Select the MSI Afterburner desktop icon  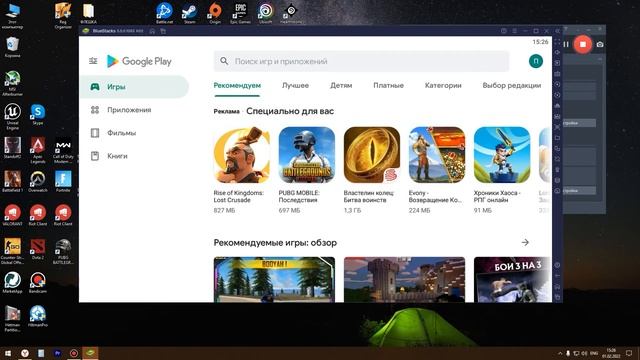[x=13, y=83]
